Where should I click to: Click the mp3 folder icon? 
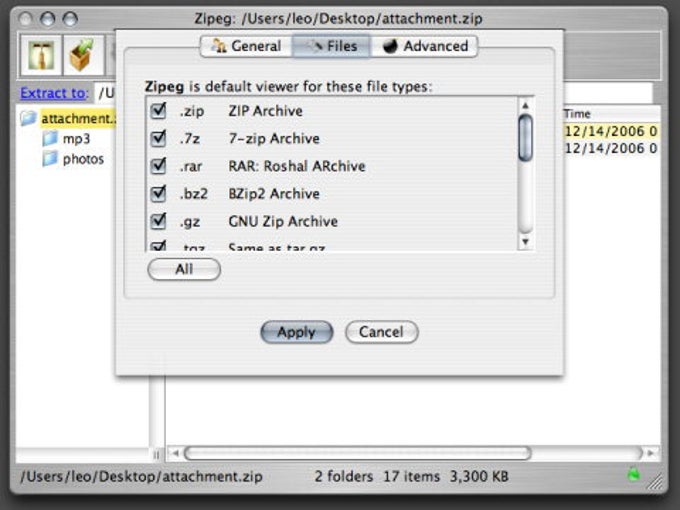(50, 138)
